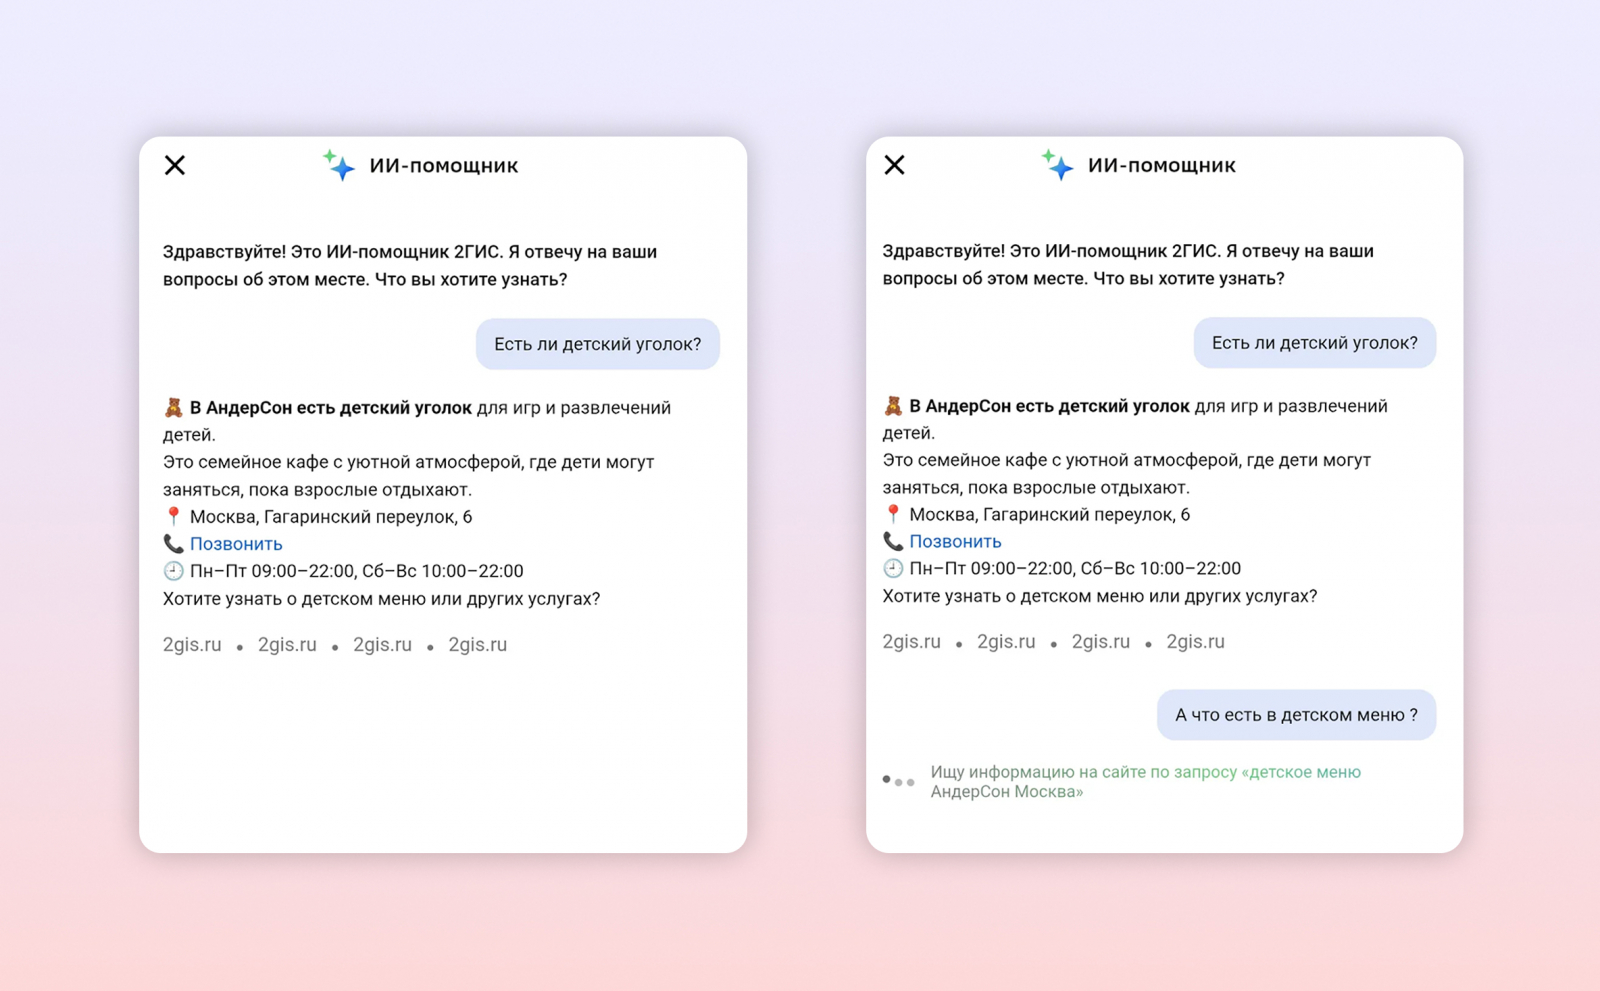Click the «А что есть в детском меню ?» bubble
The height and width of the screenshot is (991, 1600).
point(1296,715)
